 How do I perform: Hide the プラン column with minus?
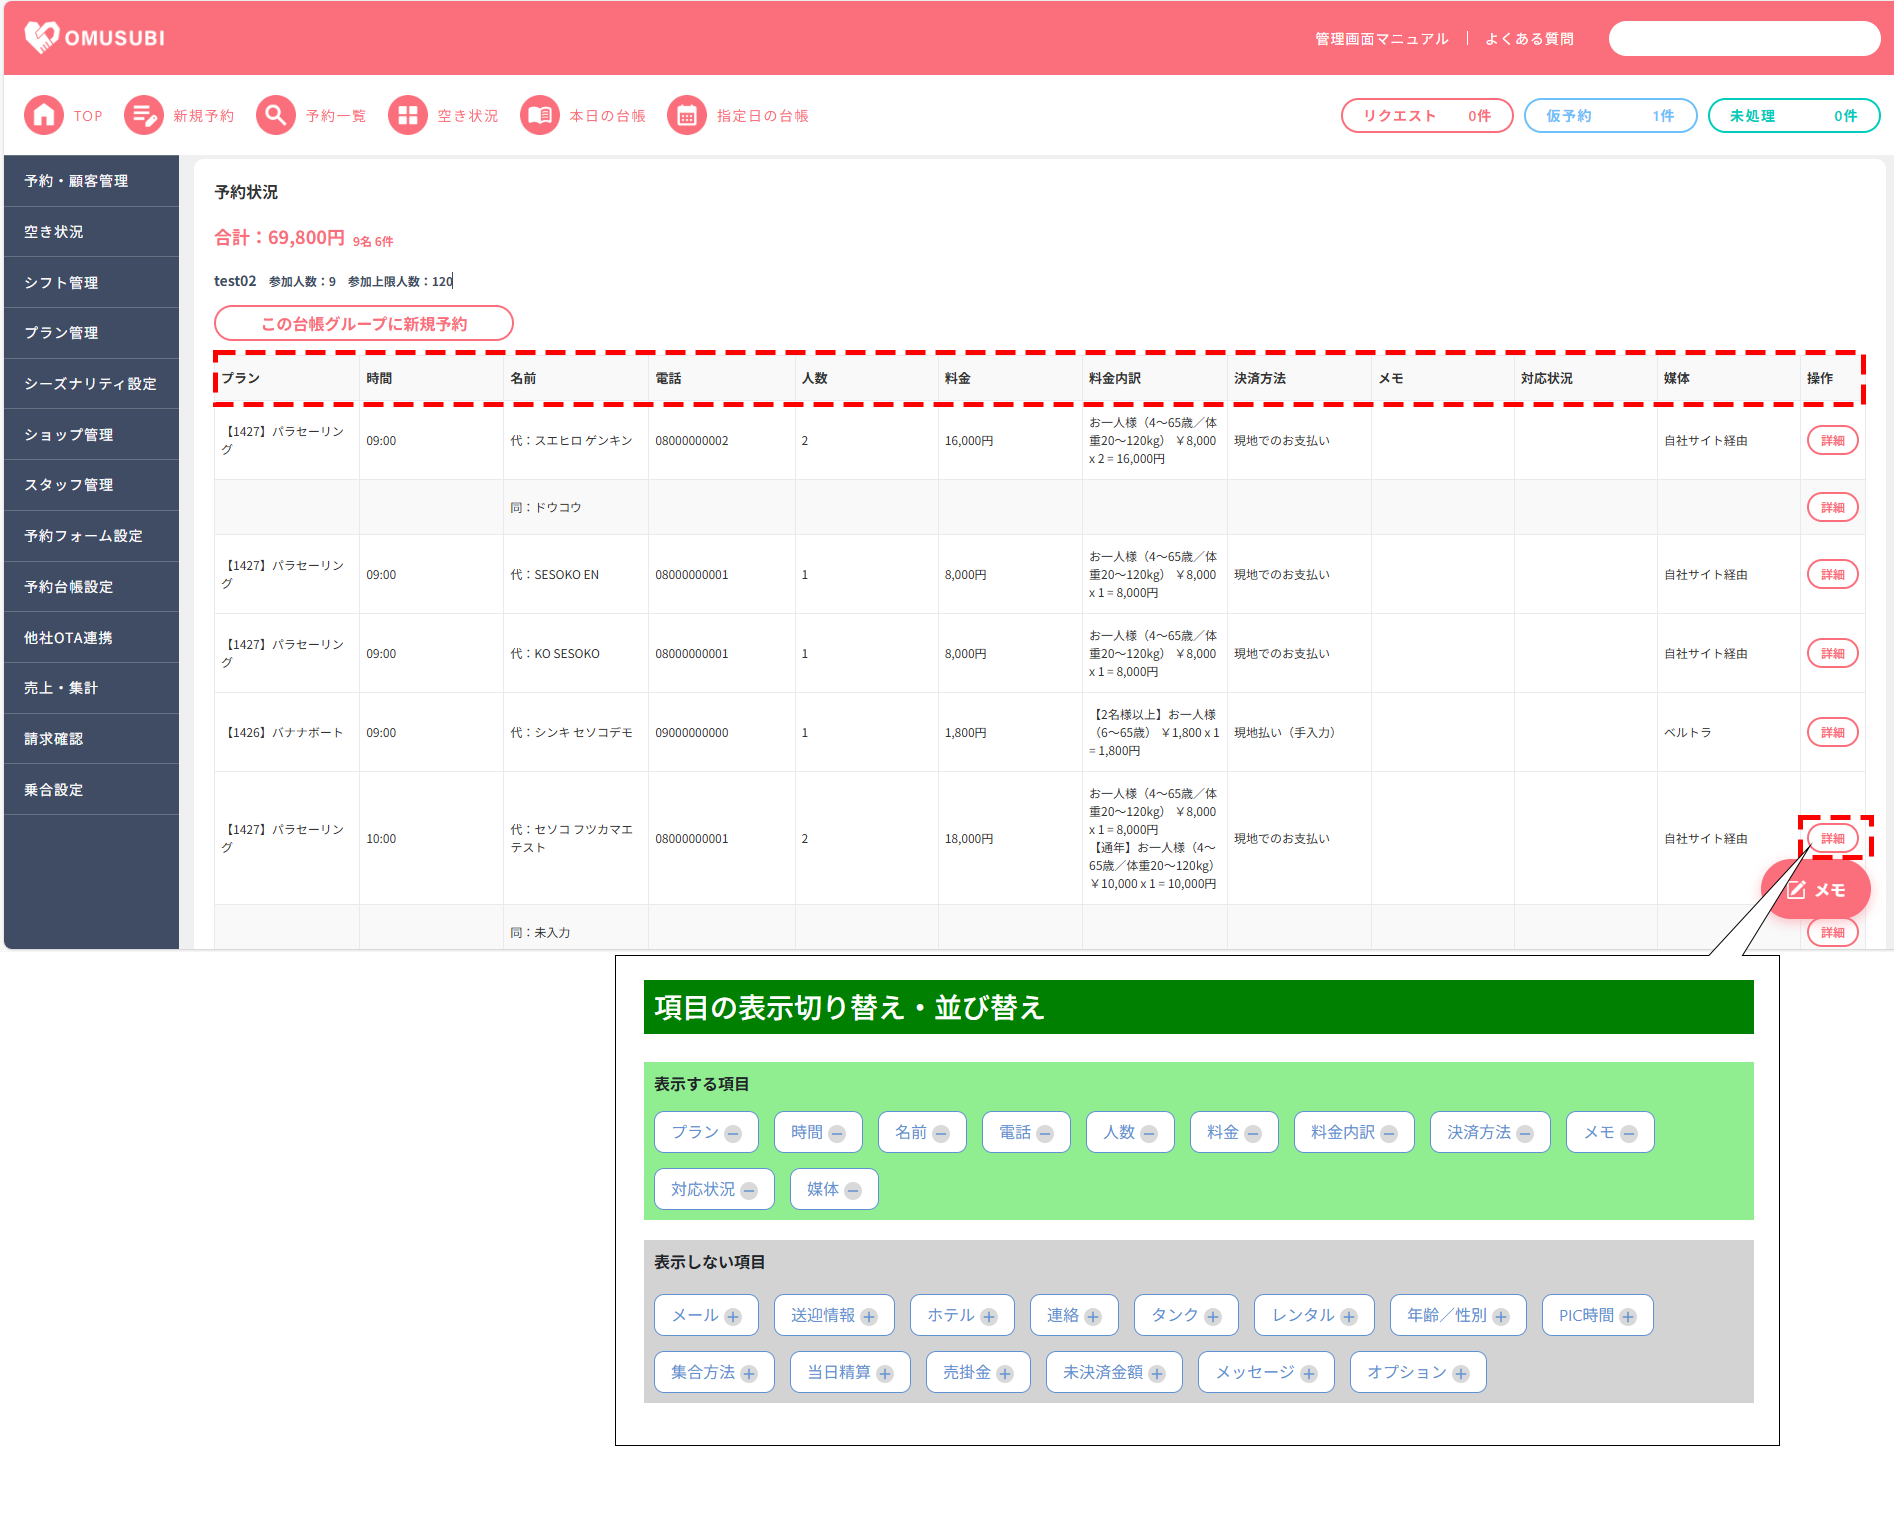click(x=733, y=1133)
